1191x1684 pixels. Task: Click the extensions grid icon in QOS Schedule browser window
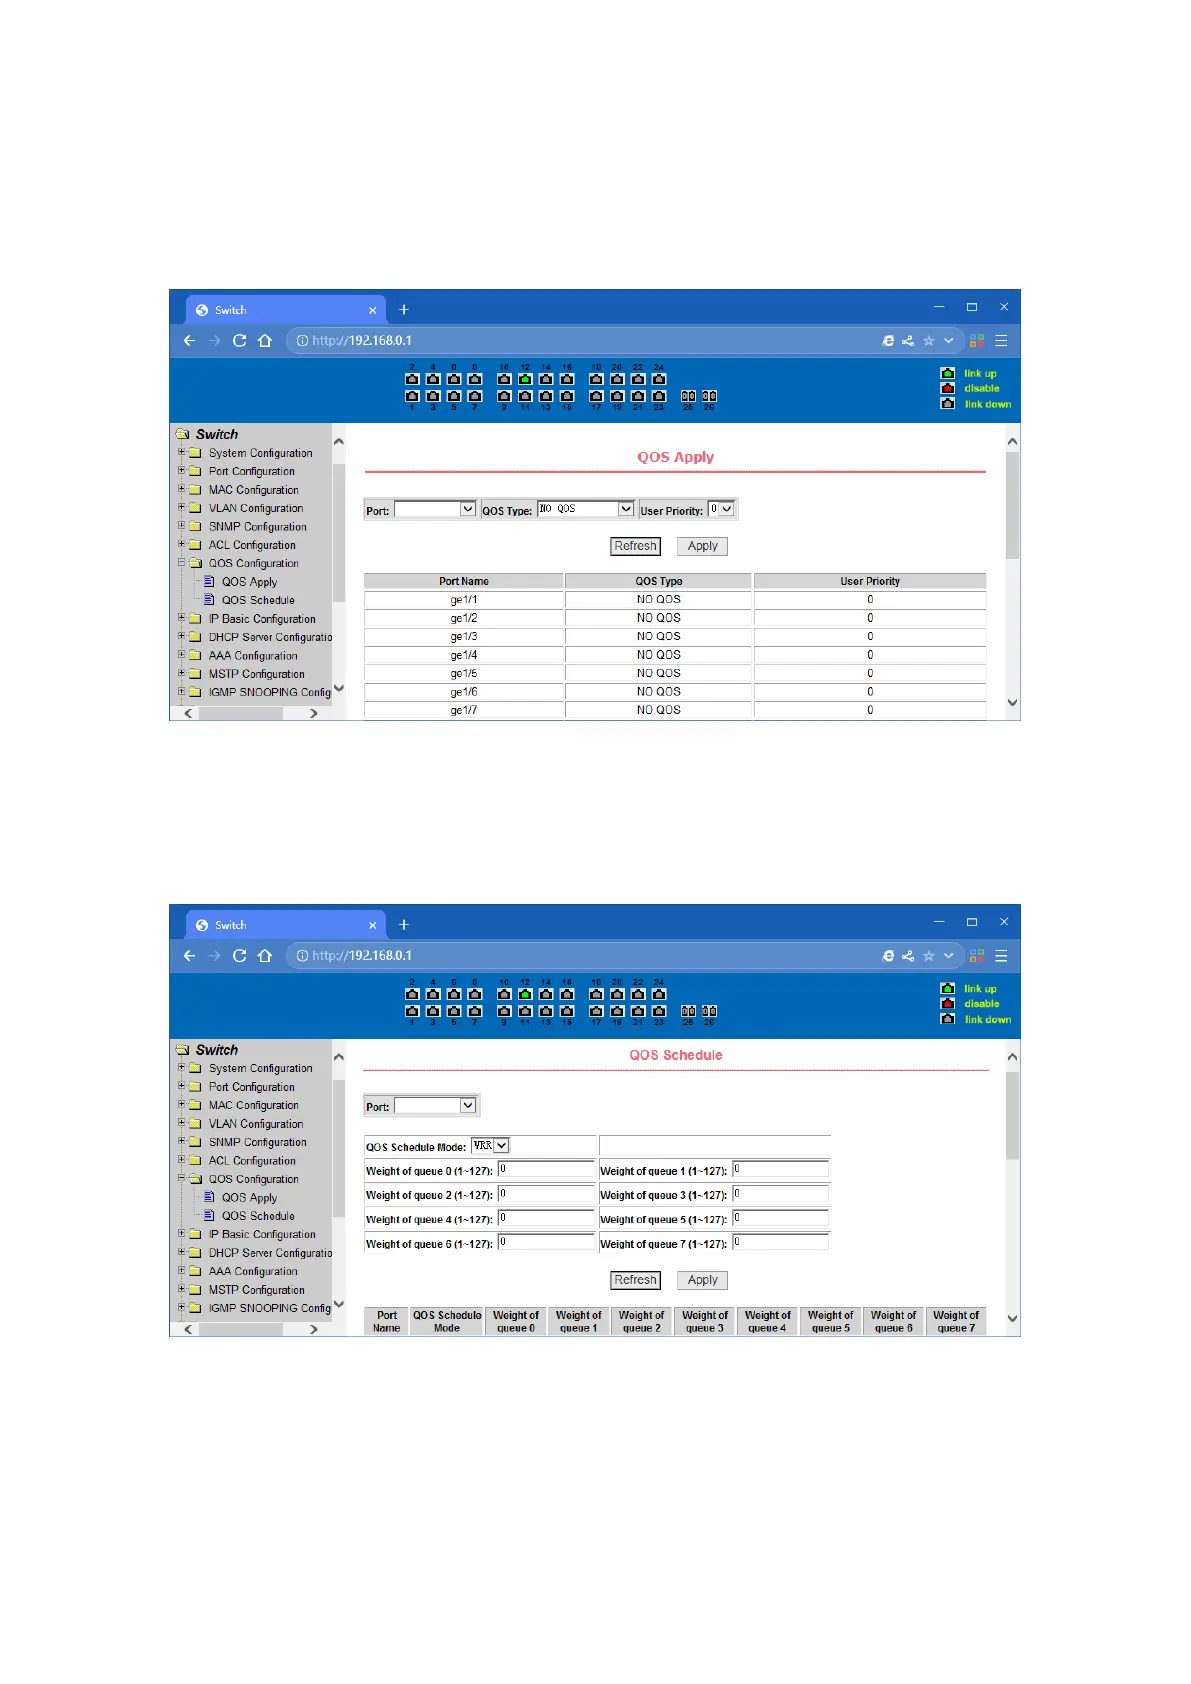point(977,956)
